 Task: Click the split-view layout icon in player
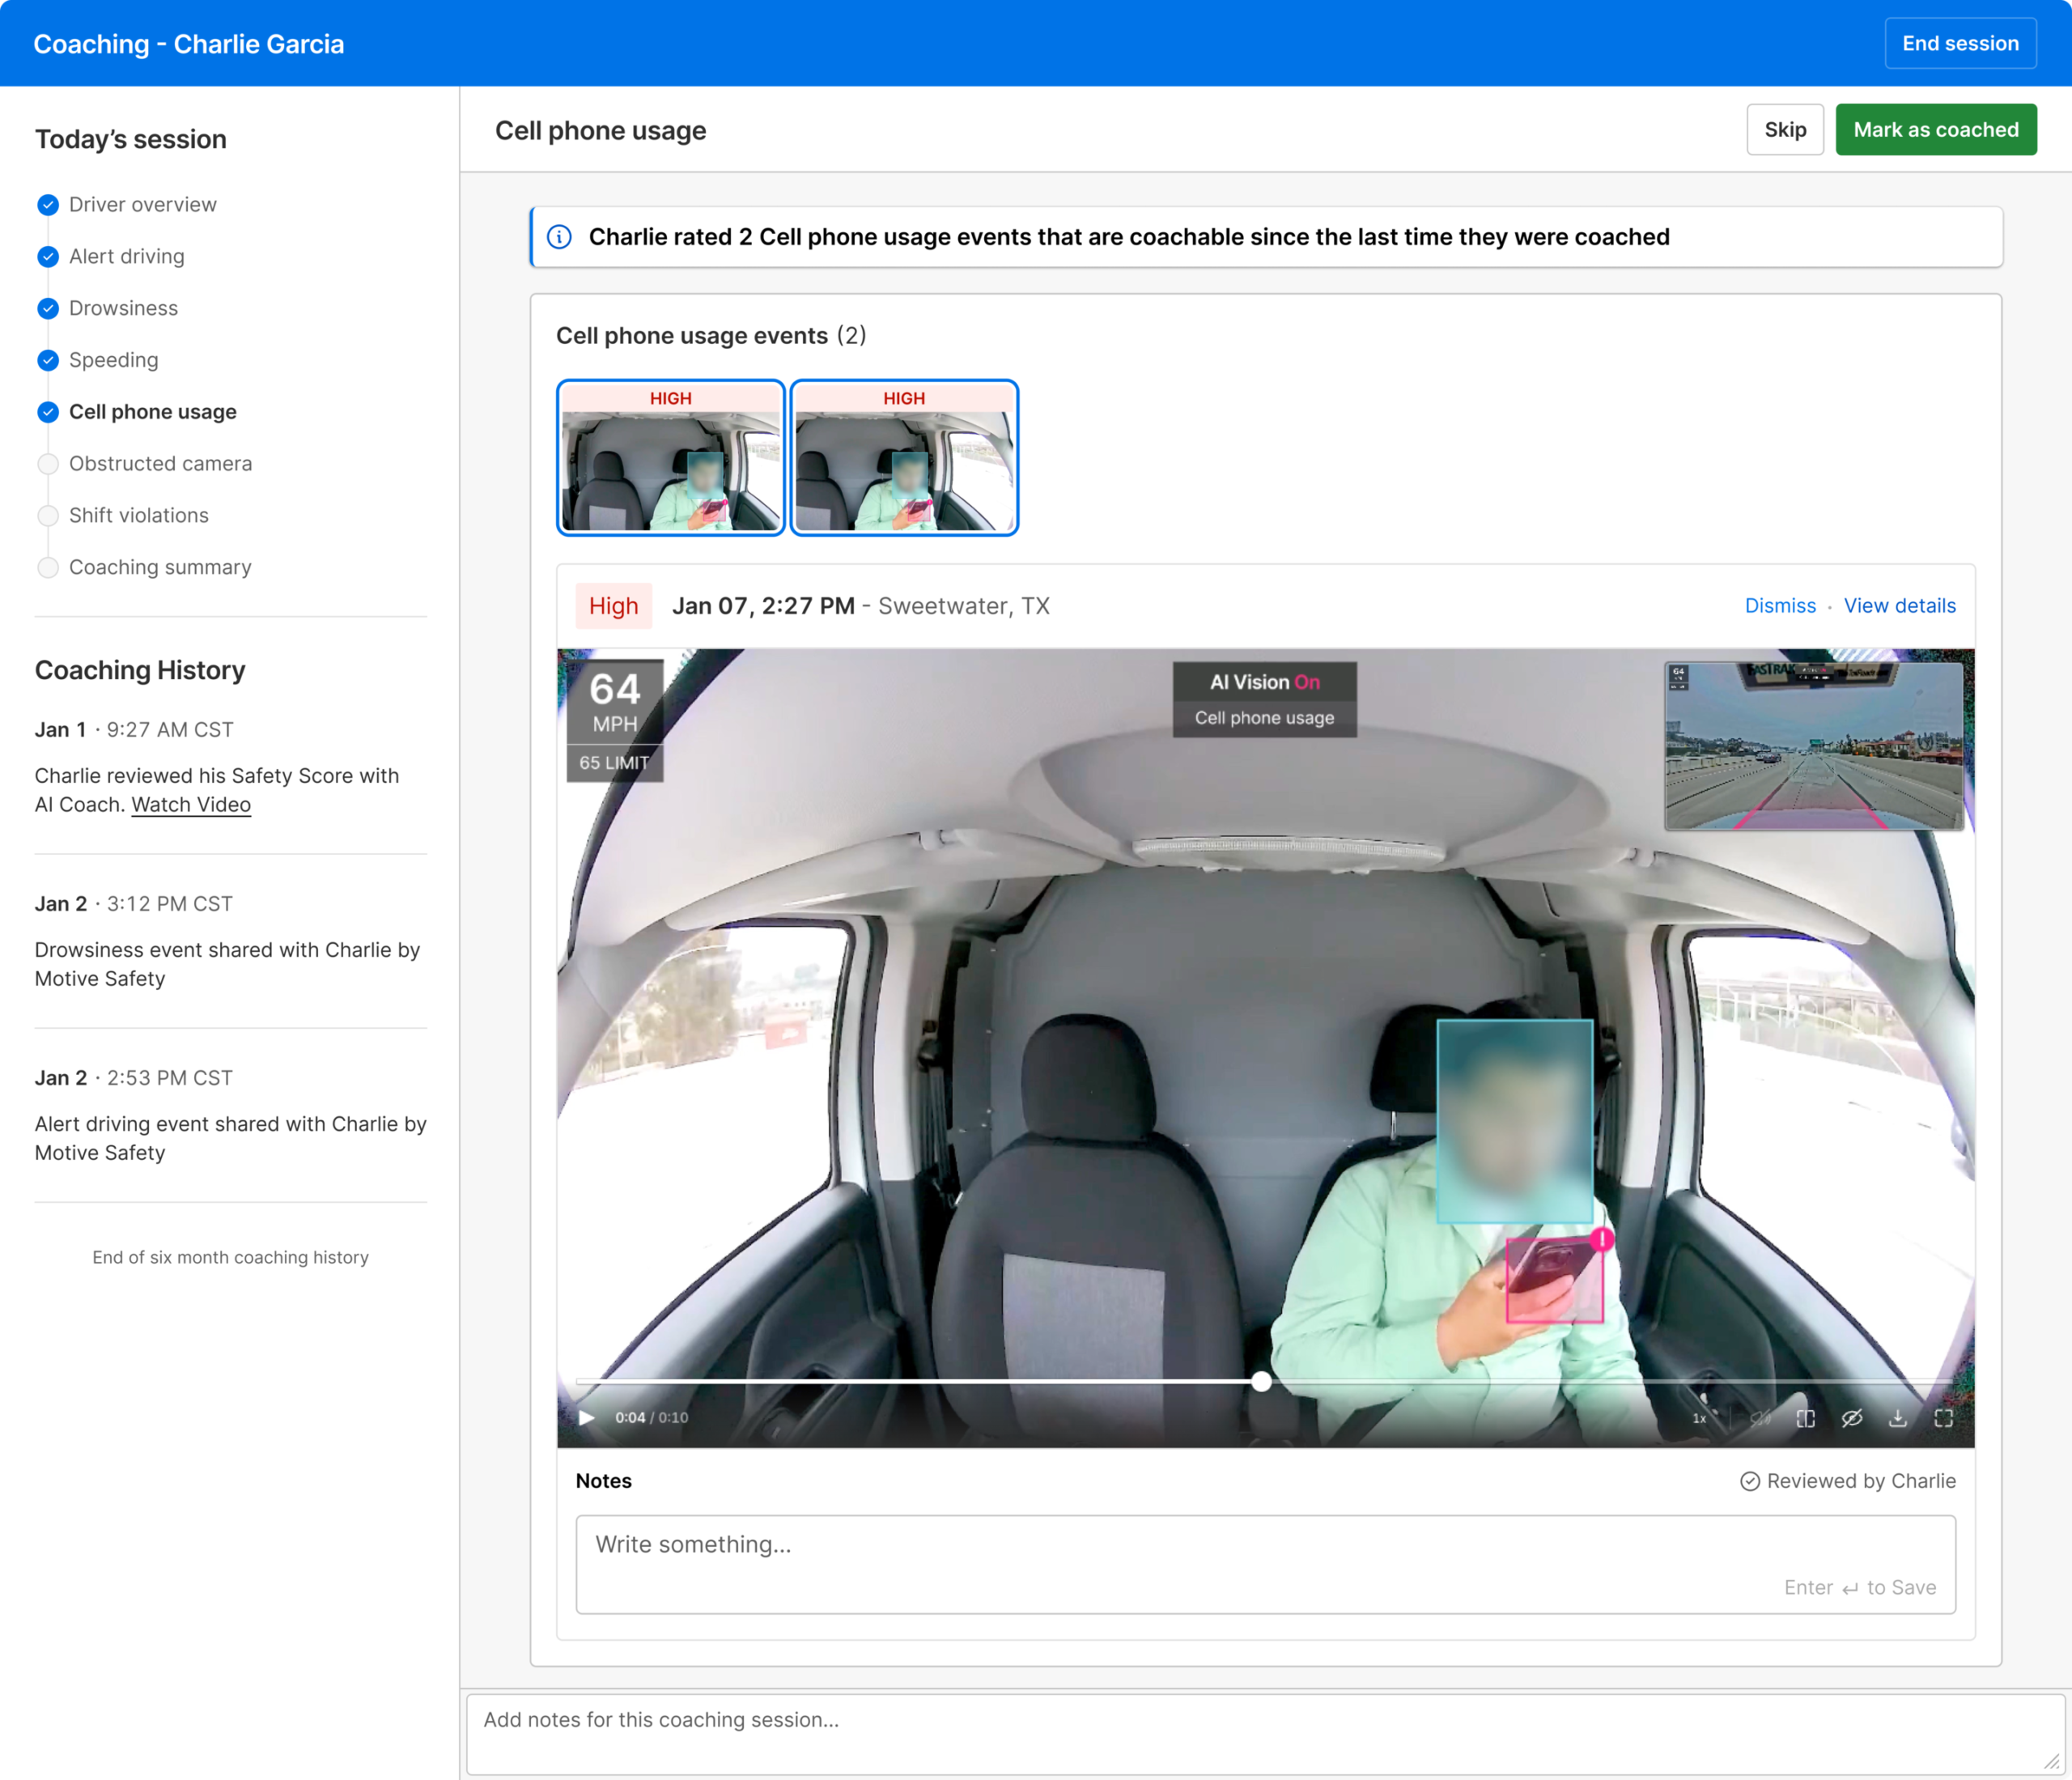point(1806,1418)
